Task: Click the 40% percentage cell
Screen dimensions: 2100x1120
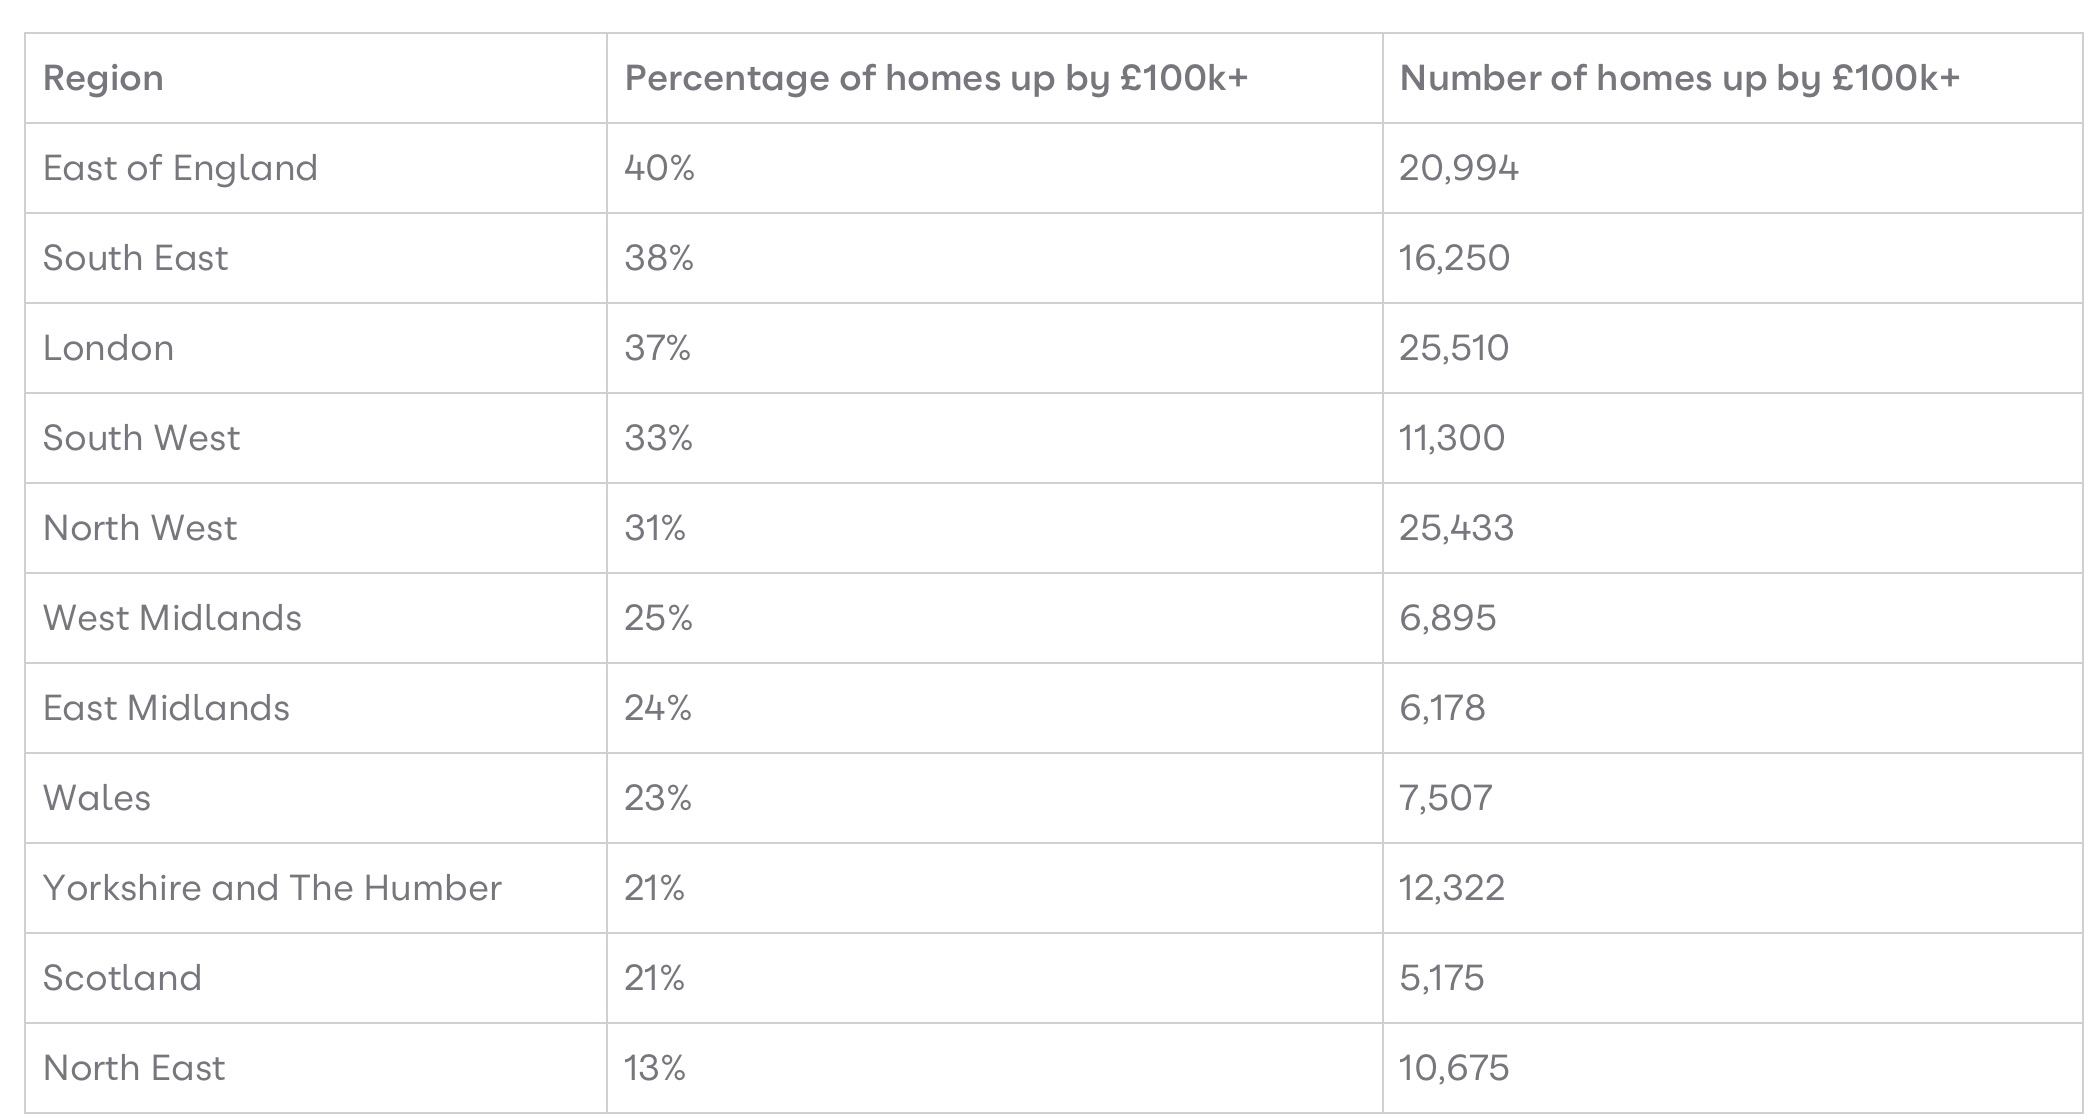Action: 659,168
